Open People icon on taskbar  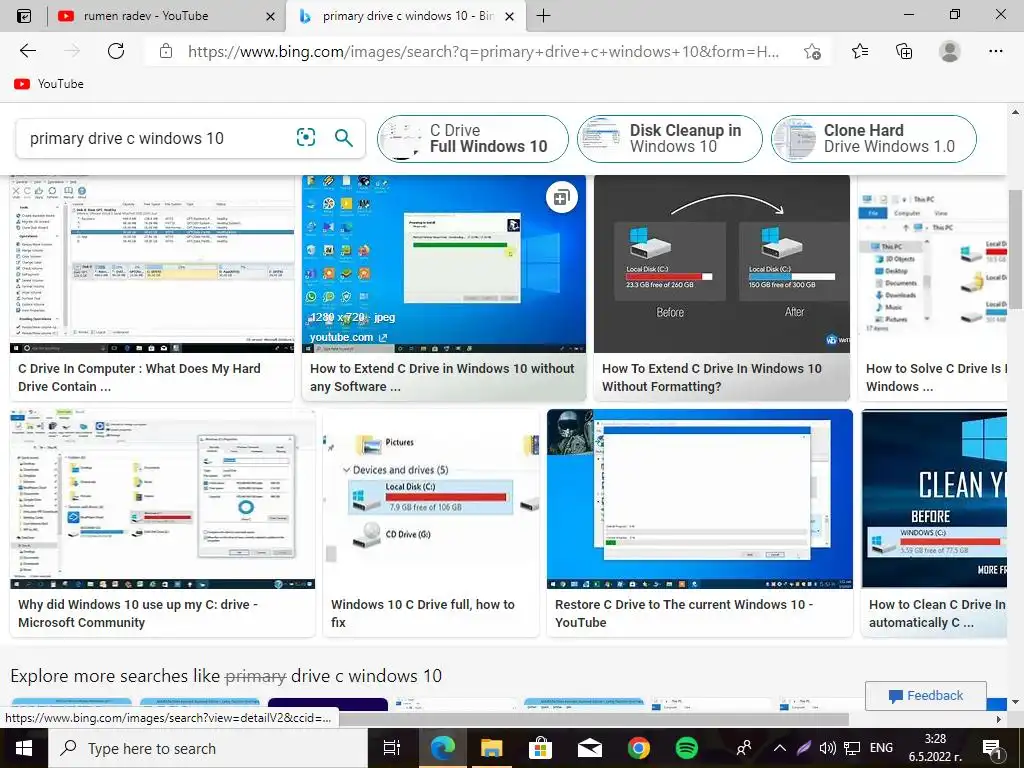(x=744, y=748)
